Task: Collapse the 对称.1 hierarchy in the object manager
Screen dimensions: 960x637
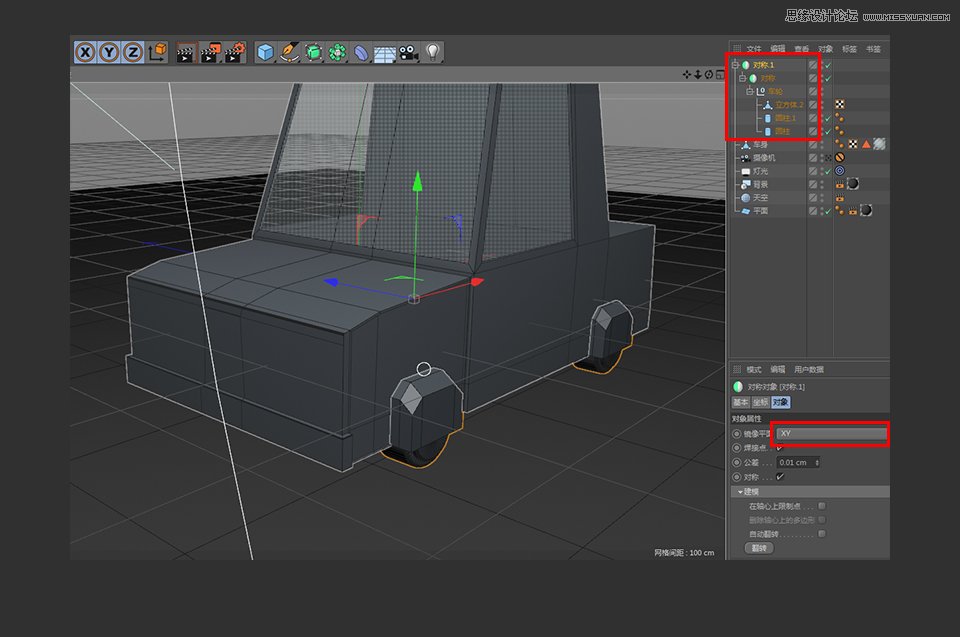Action: pyautogui.click(x=735, y=65)
